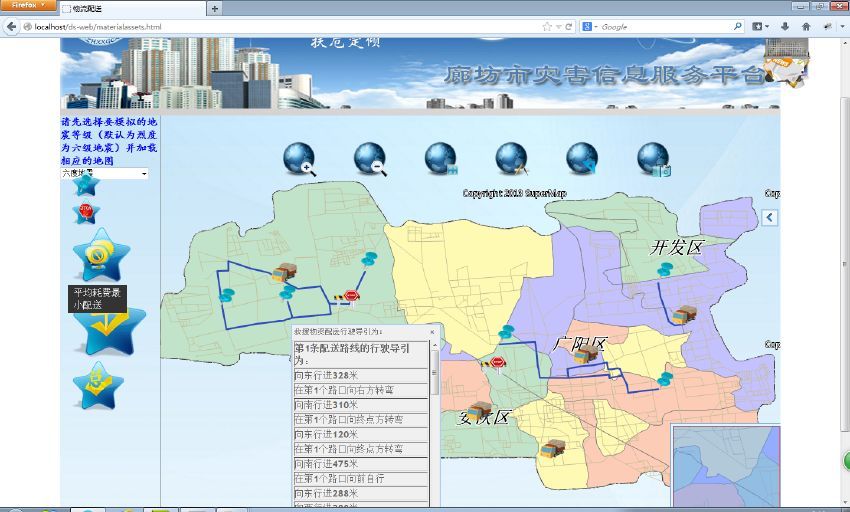Click the Firefox home button

pyautogui.click(x=806, y=26)
